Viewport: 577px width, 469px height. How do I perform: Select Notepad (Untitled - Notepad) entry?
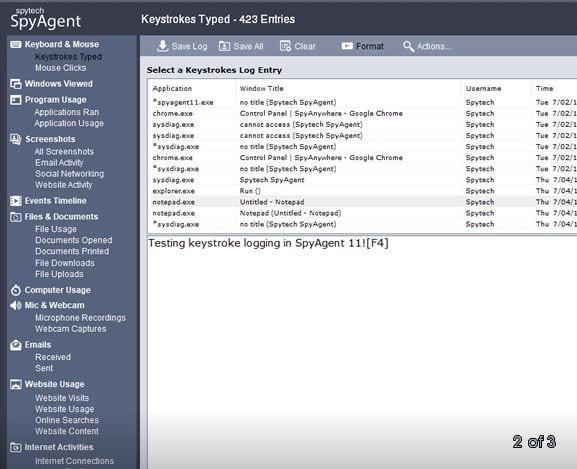point(362,213)
